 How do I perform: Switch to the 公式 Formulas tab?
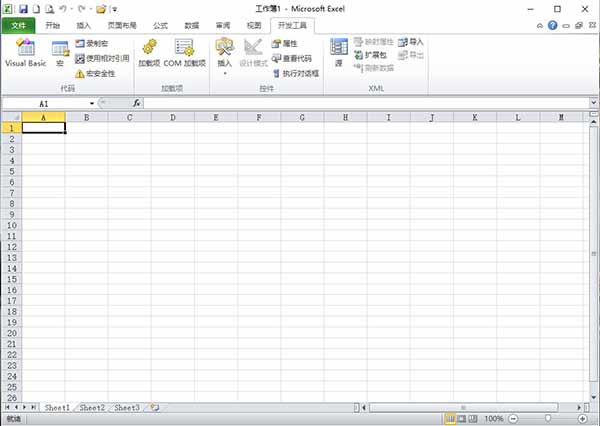click(x=161, y=25)
